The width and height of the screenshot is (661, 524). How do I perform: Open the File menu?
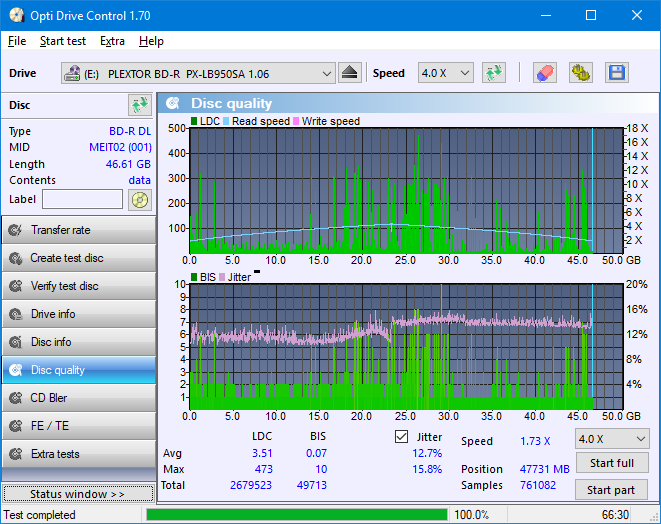(17, 41)
